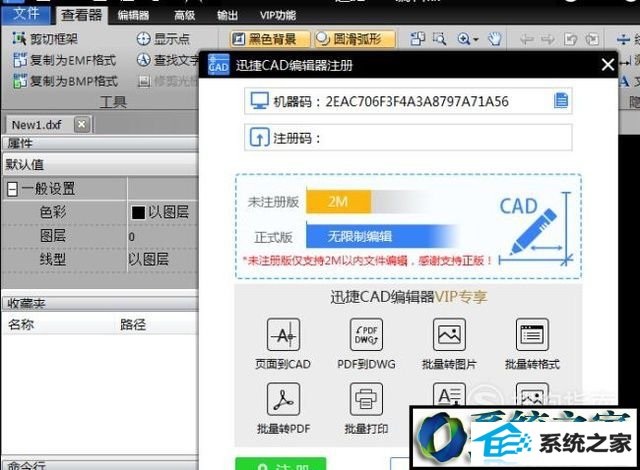
Task: Close the New1.dxf file tab
Action: [x=82, y=124]
